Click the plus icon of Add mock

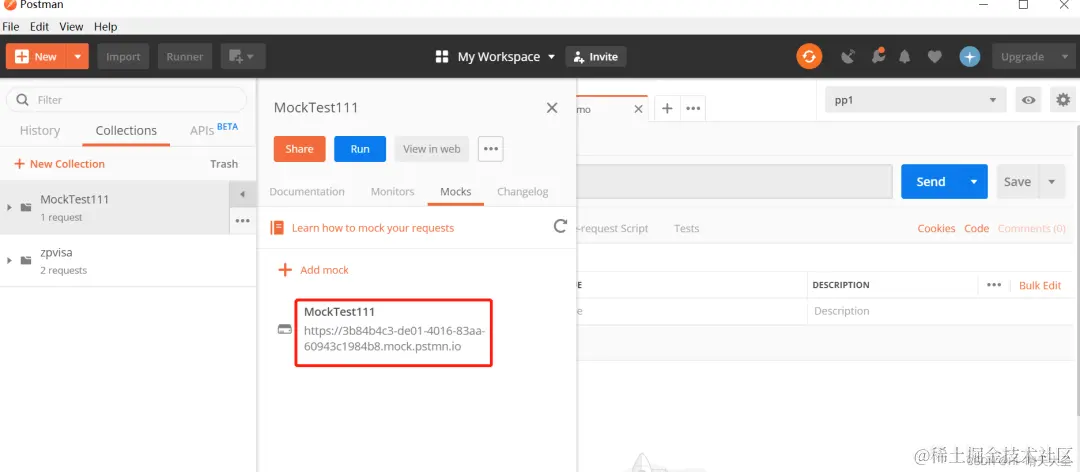click(284, 269)
